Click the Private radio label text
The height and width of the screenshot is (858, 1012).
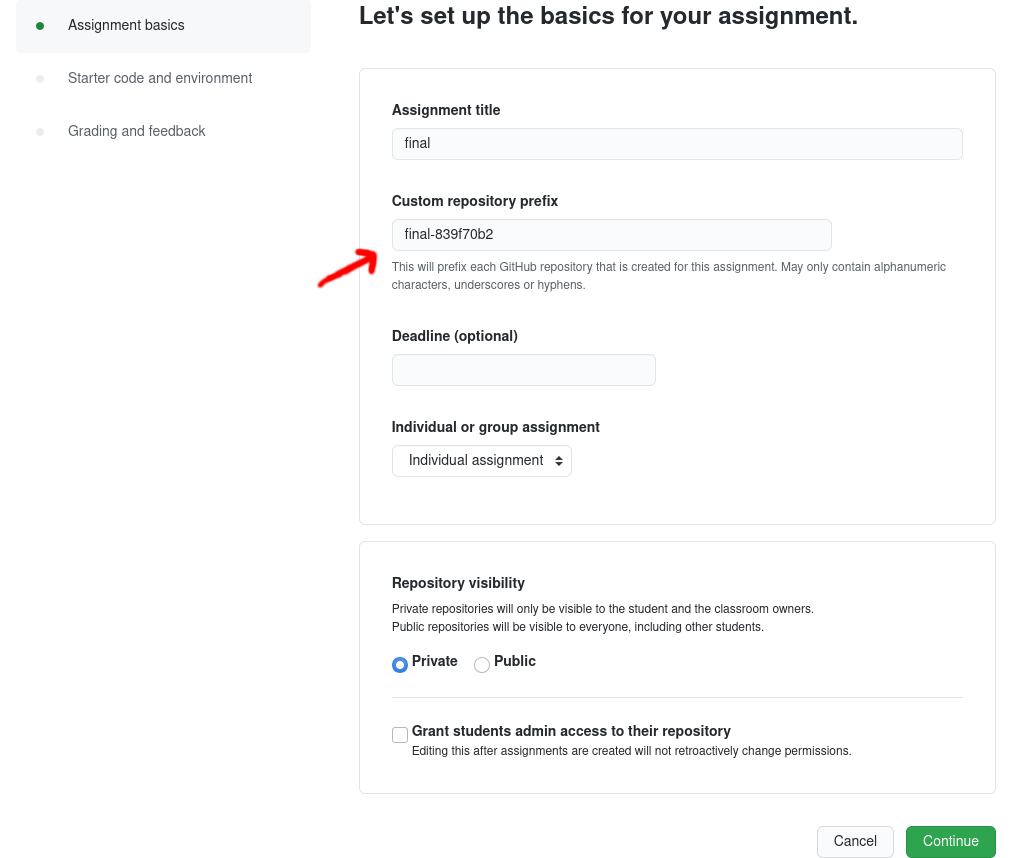click(435, 661)
